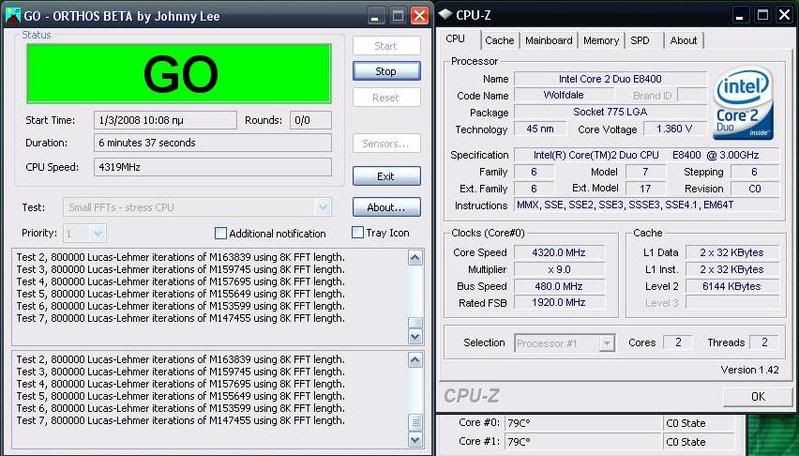Exit the ORTHOS application
The width and height of the screenshot is (799, 456).
tap(386, 176)
